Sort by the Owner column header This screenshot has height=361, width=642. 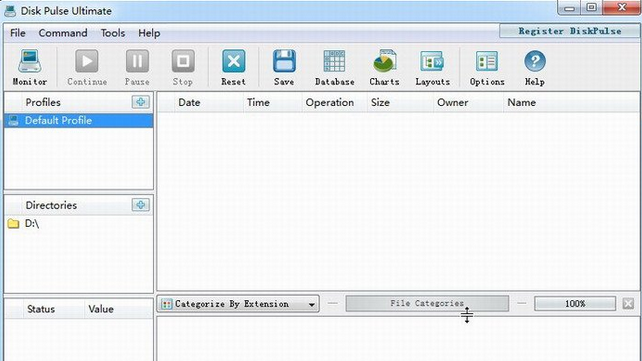point(468,102)
